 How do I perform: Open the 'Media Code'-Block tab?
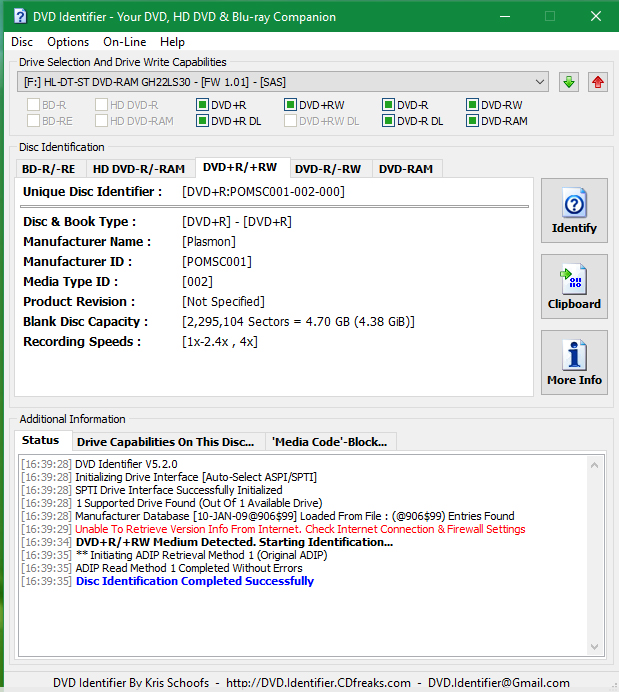[330, 442]
